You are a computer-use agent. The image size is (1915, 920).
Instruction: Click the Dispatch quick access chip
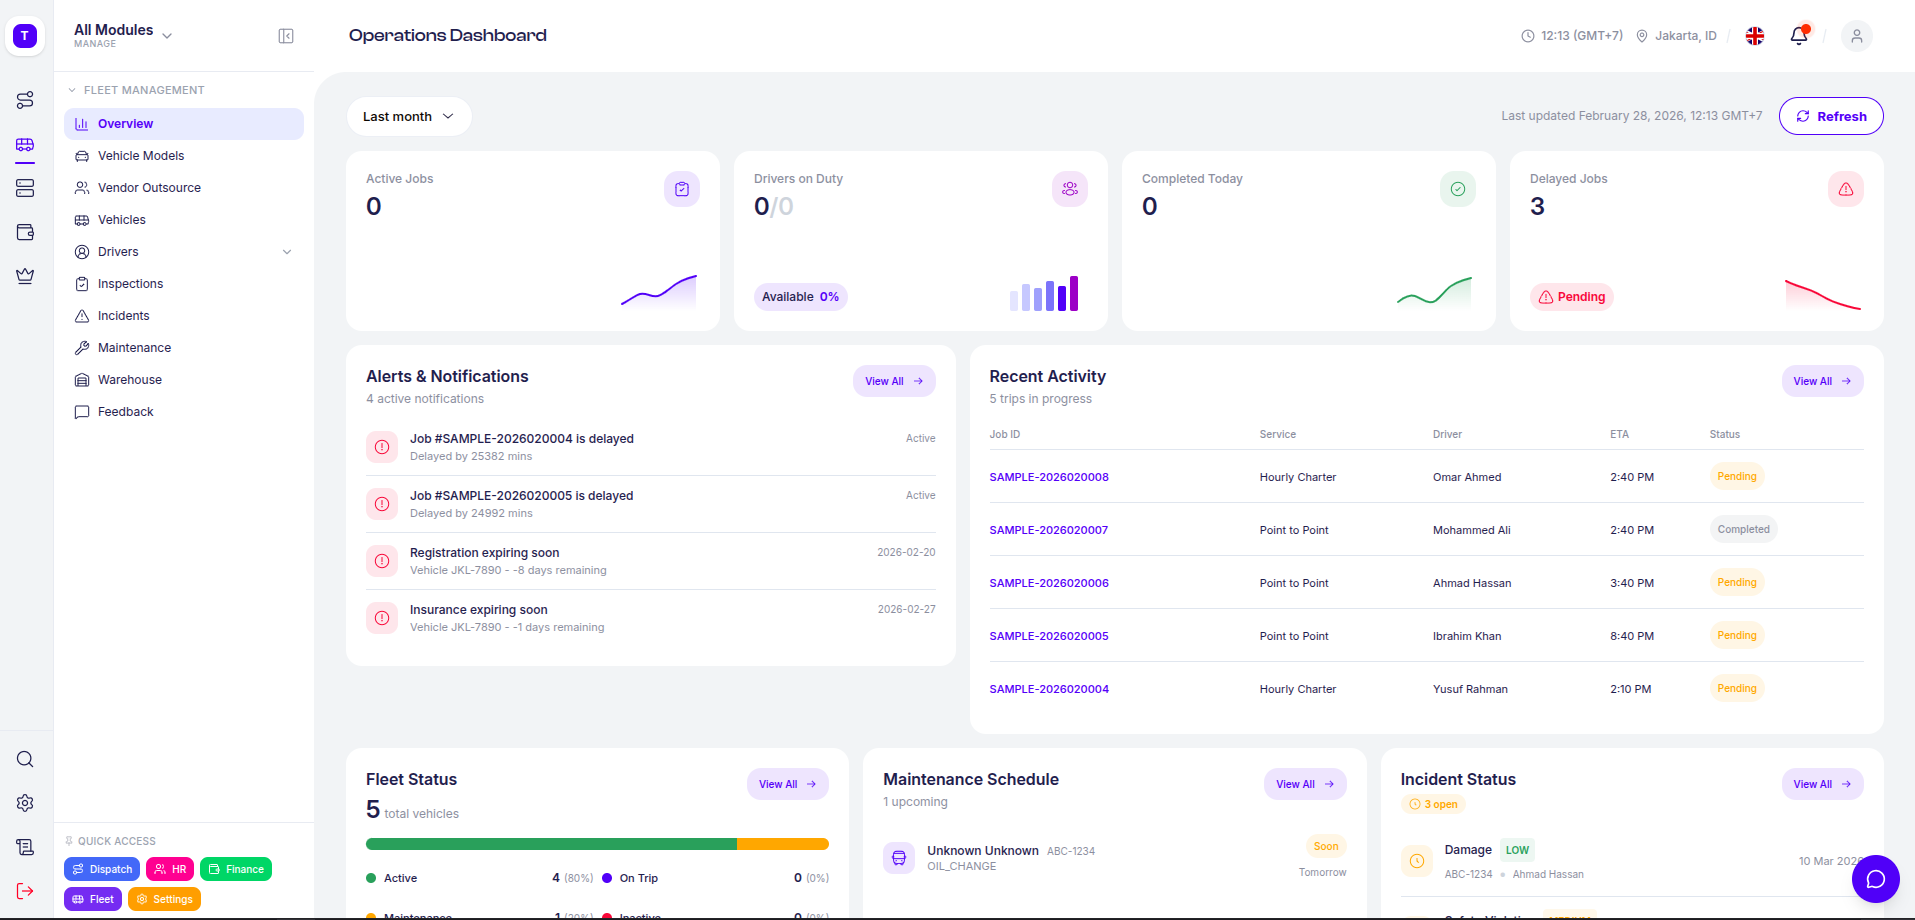(102, 869)
